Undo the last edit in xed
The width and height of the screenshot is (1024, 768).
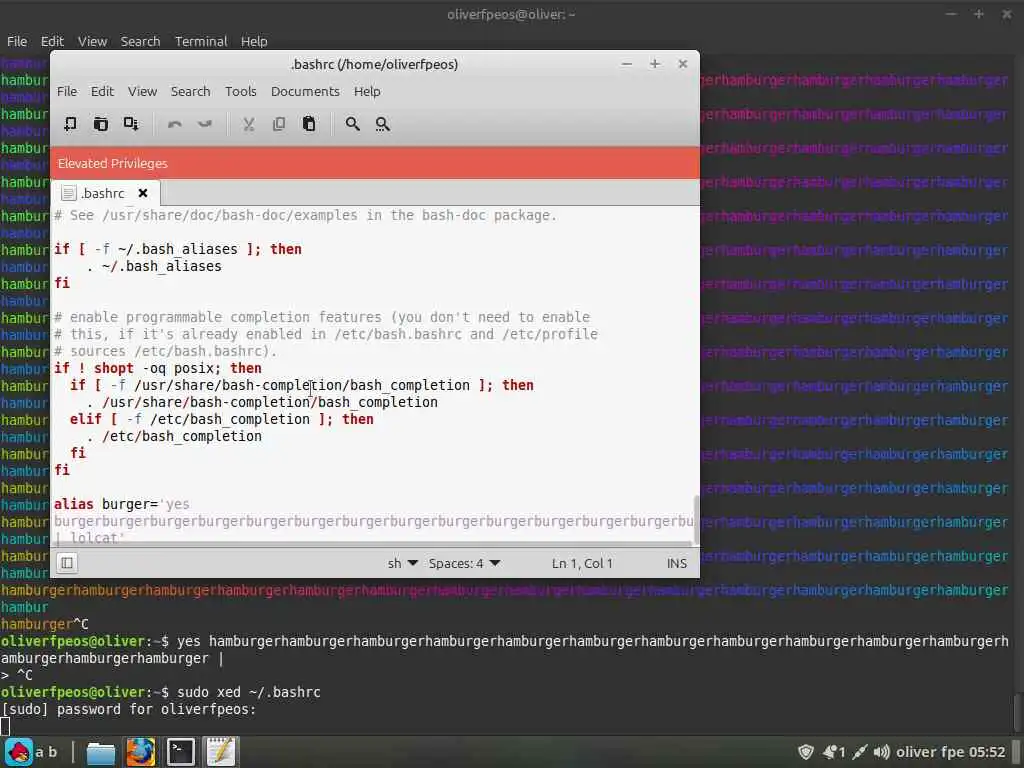tap(174, 124)
